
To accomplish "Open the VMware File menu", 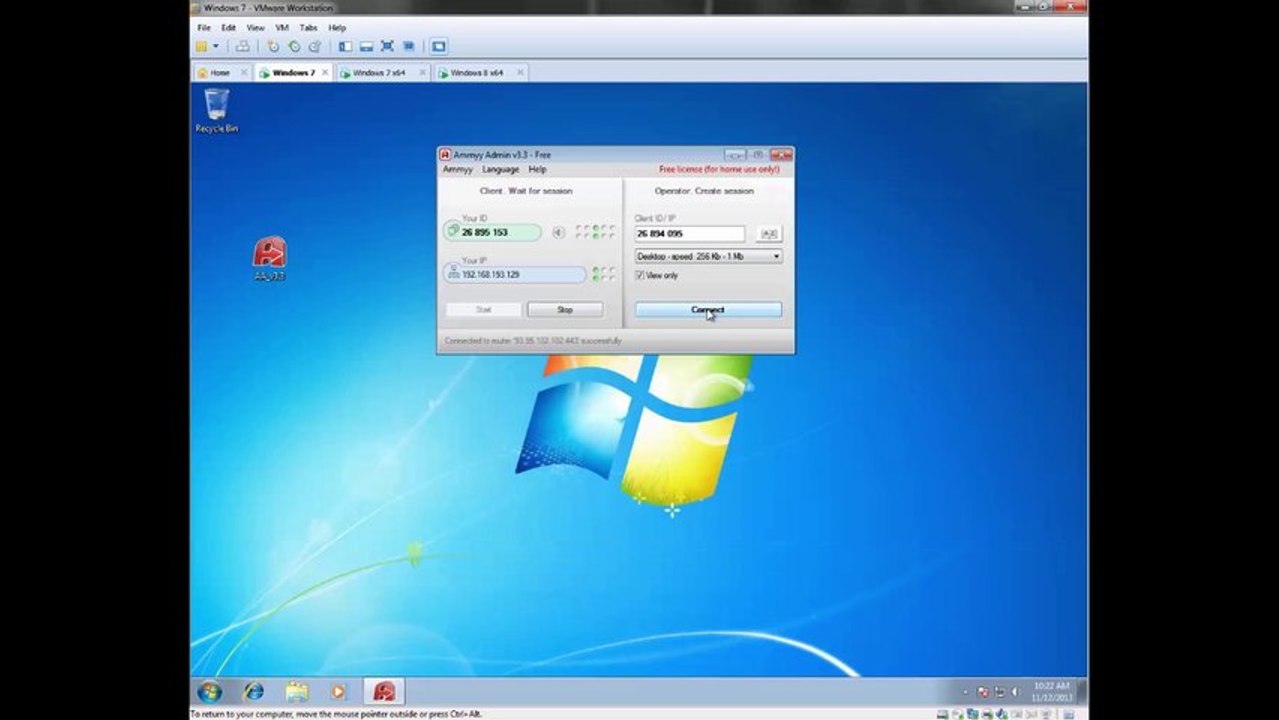I will [x=204, y=28].
